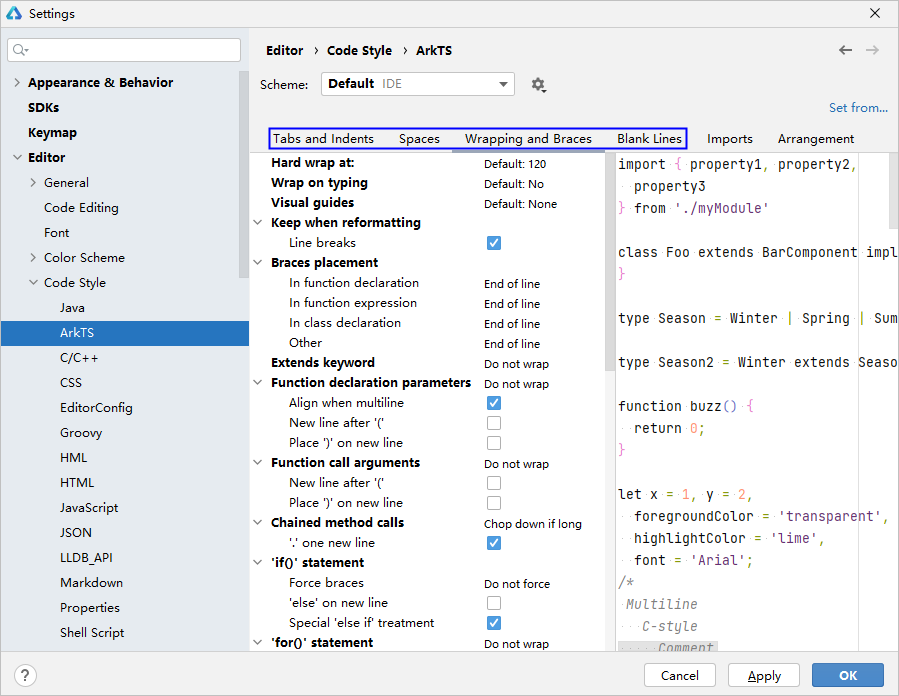Open the Blank Lines tab

(650, 139)
